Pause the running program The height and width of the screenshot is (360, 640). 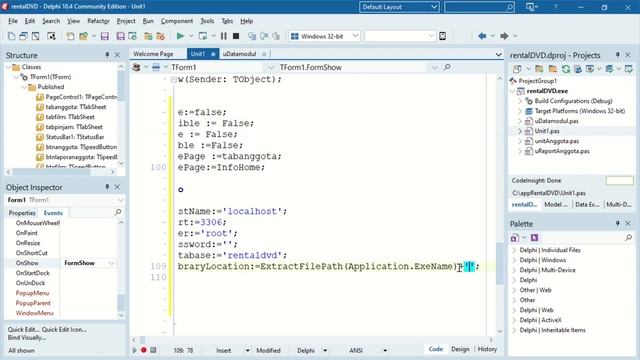[x=224, y=36]
